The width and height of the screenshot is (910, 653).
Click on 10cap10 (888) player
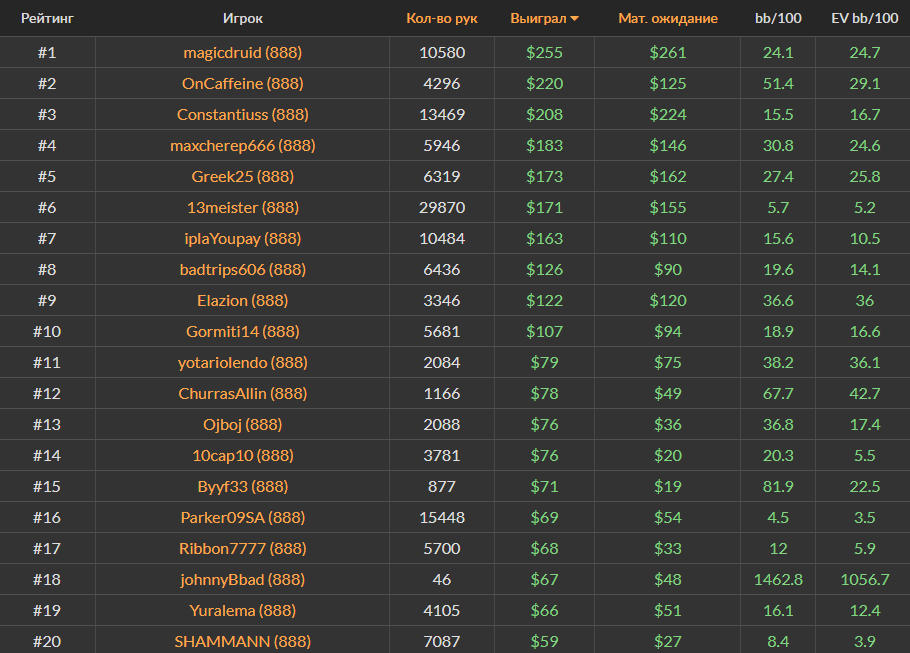tap(243, 455)
